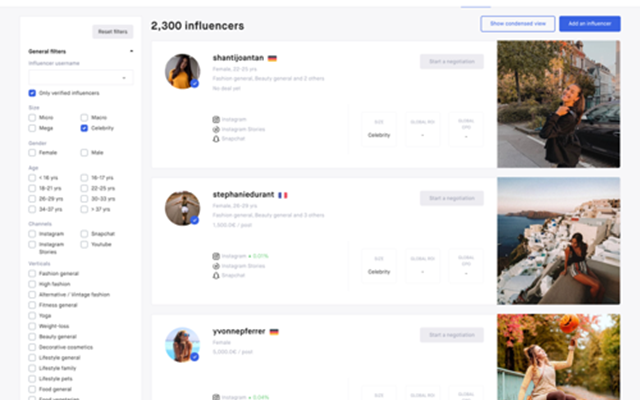Check the Decorative cosmetics vertical

32,347
